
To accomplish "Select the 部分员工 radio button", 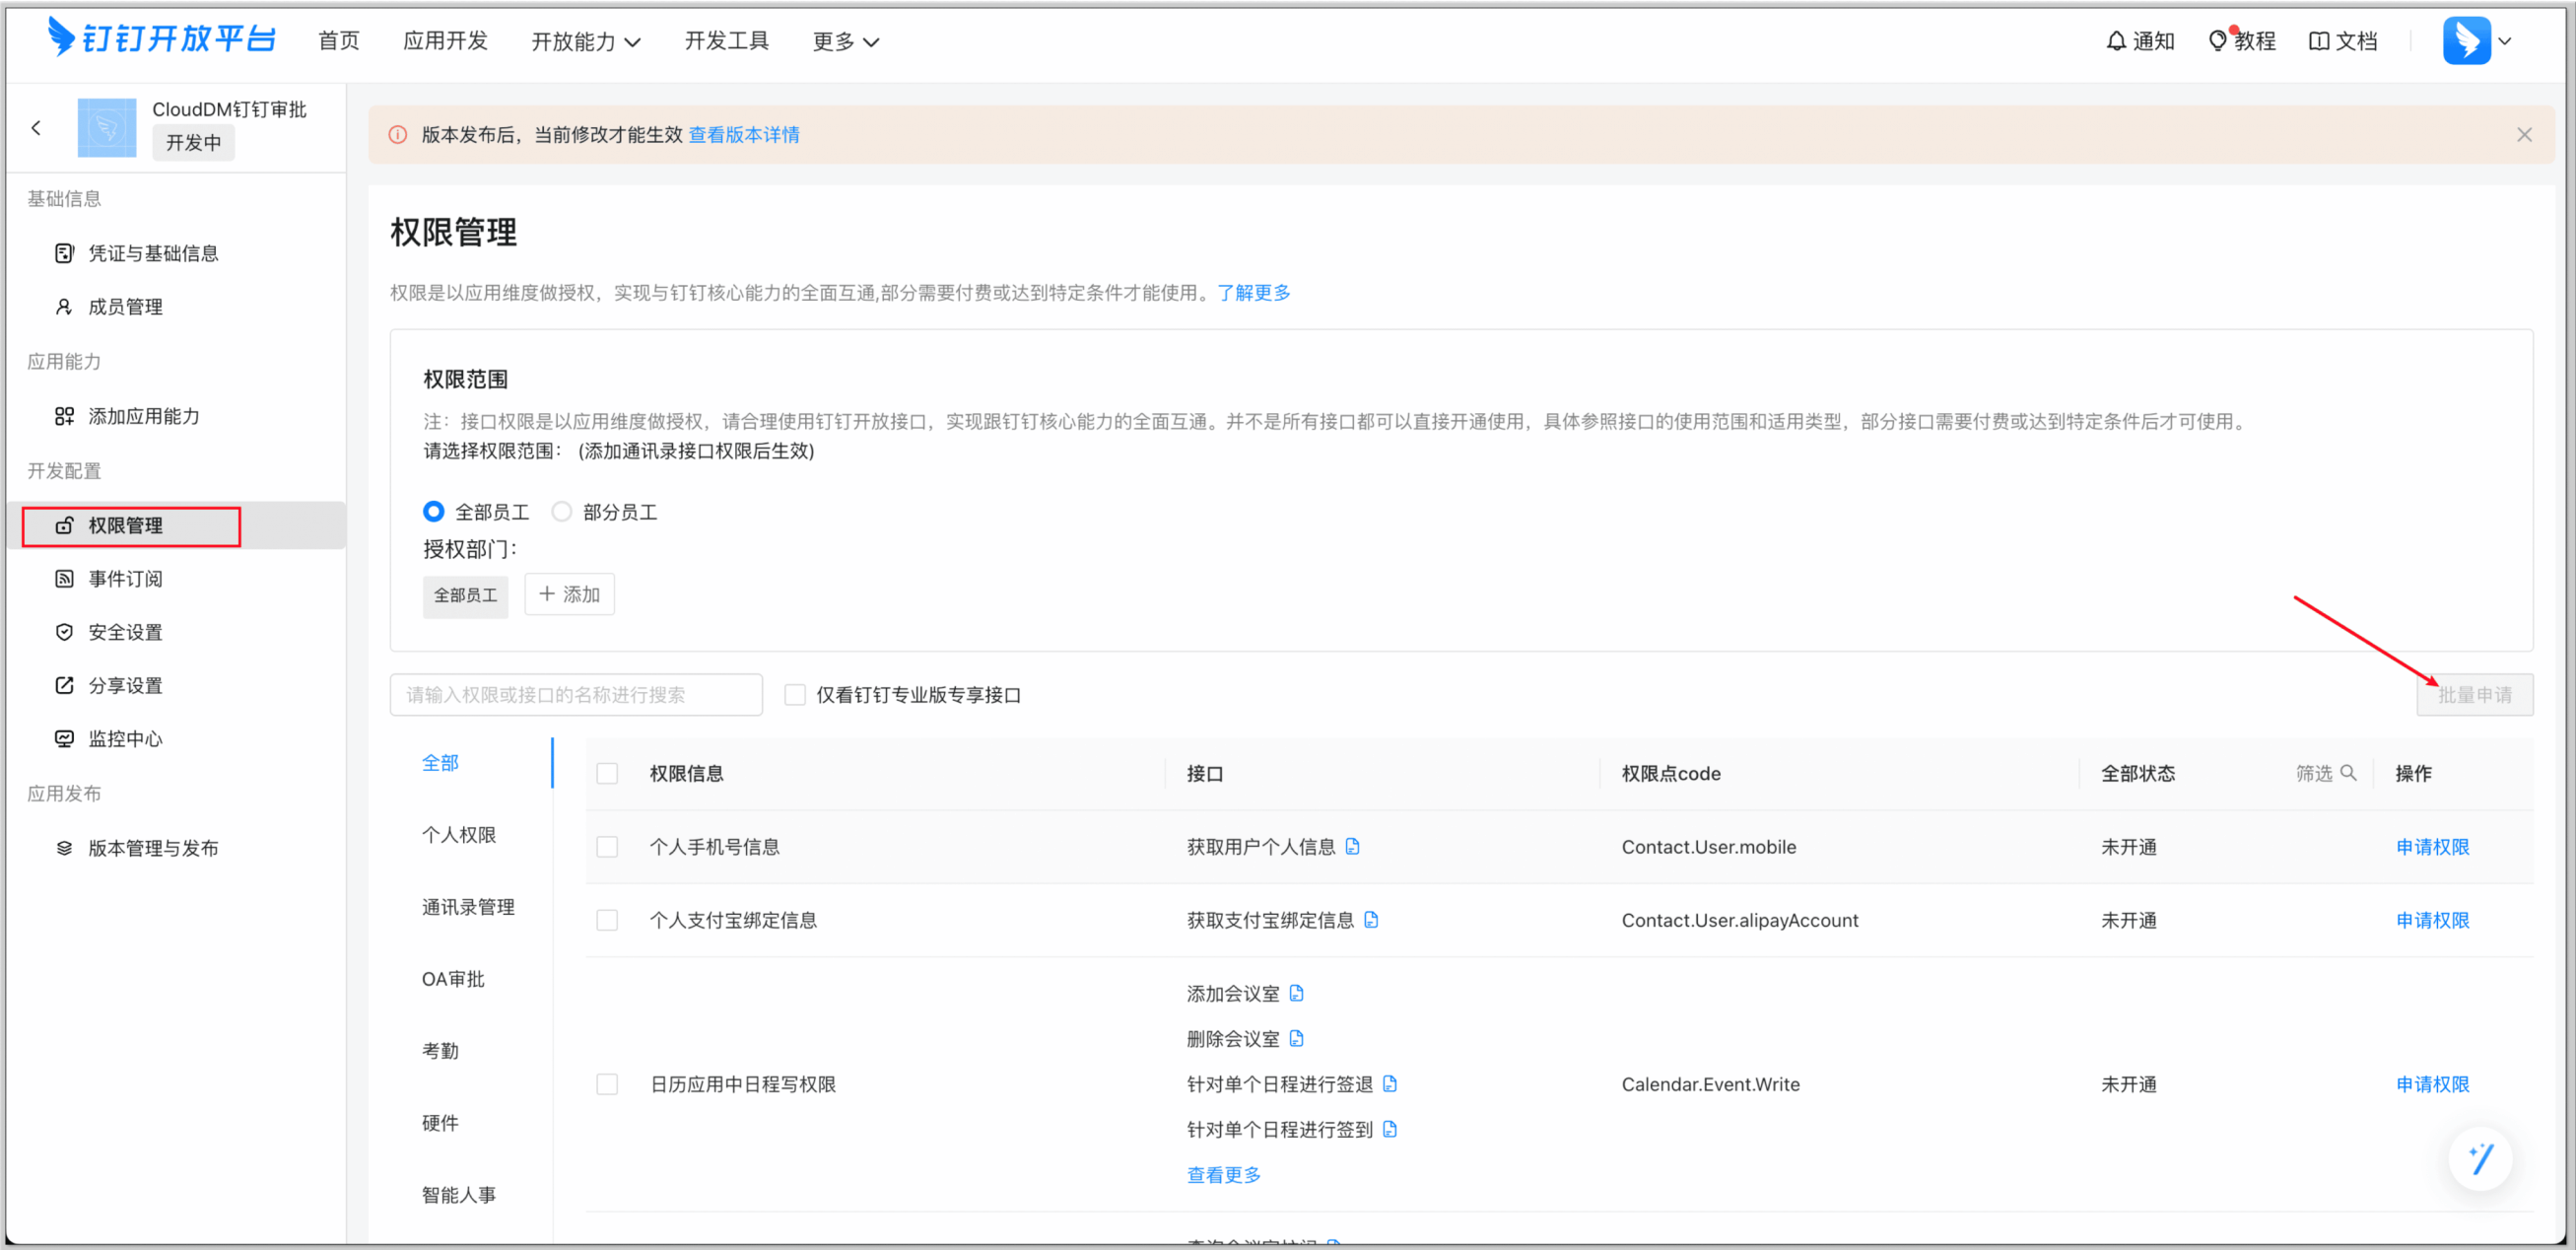I will pyautogui.click(x=562, y=512).
